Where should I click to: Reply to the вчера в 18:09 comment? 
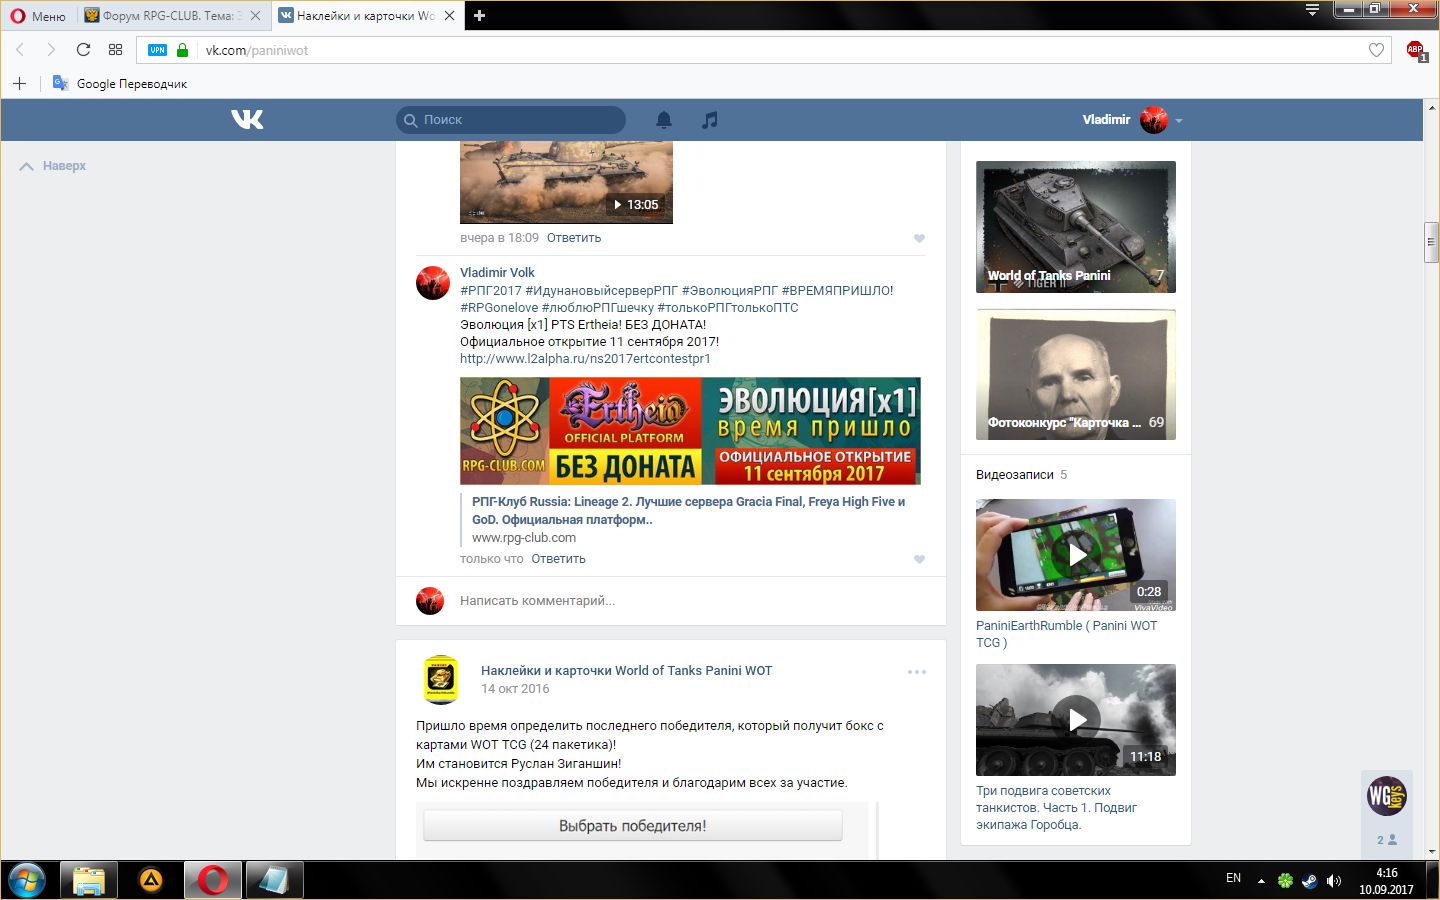574,238
